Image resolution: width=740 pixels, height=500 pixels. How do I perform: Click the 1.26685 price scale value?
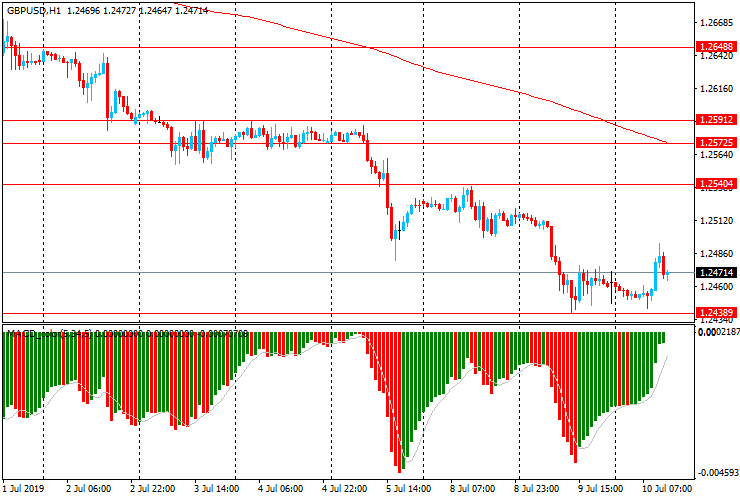[717, 23]
